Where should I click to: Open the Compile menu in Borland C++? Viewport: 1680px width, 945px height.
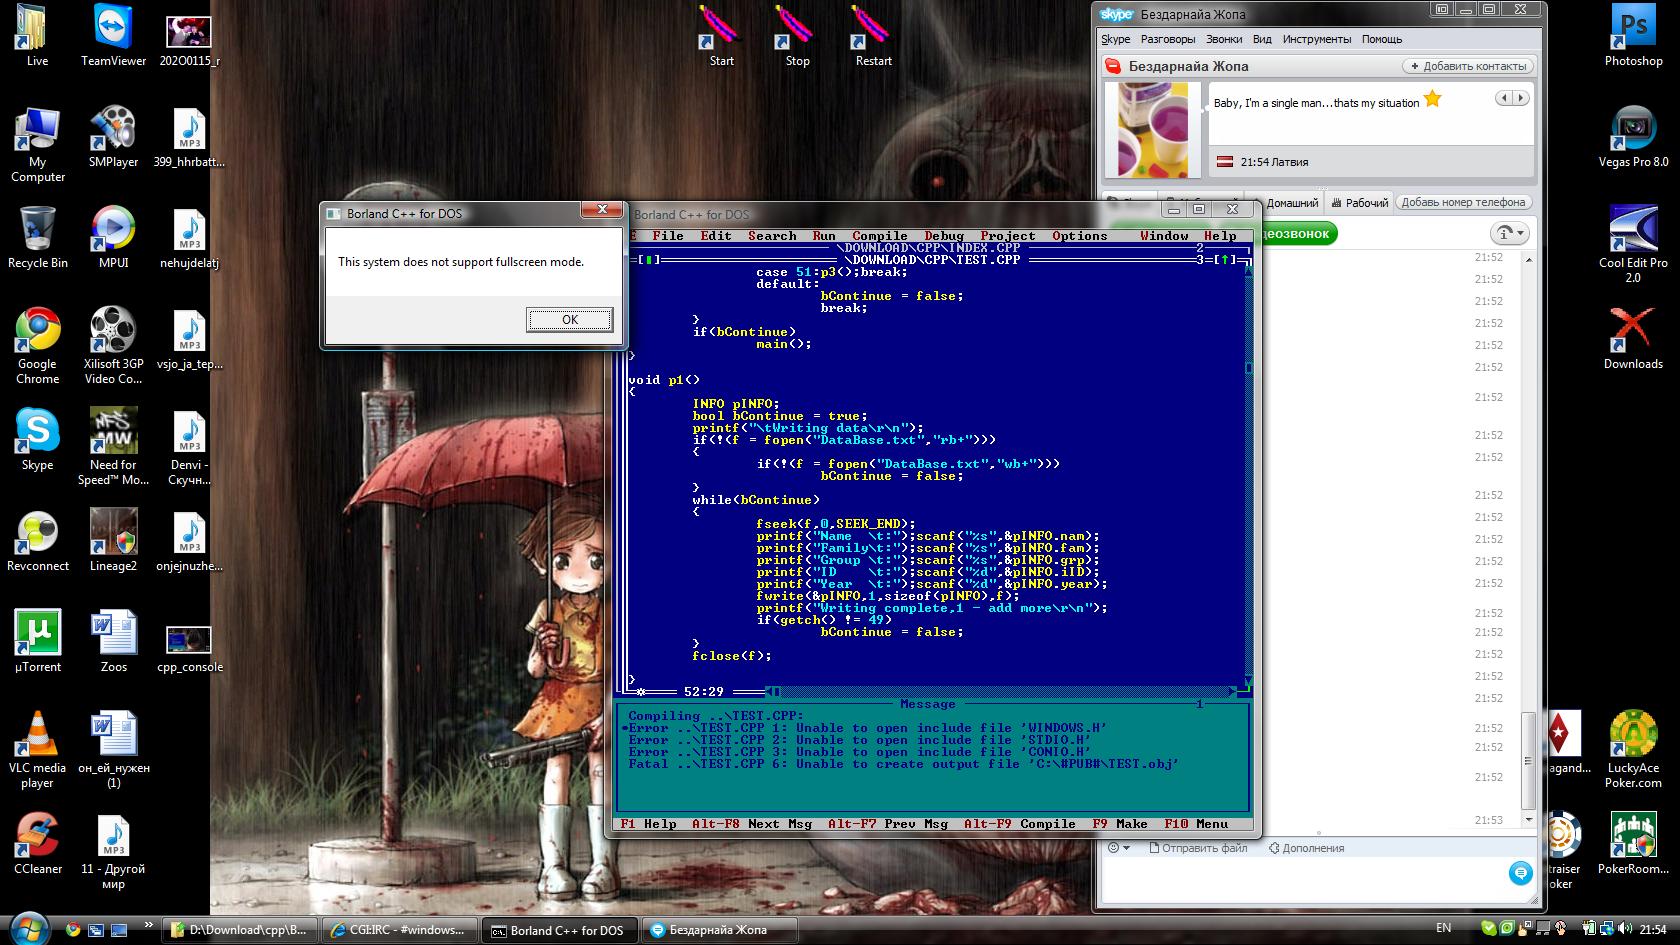coord(880,236)
